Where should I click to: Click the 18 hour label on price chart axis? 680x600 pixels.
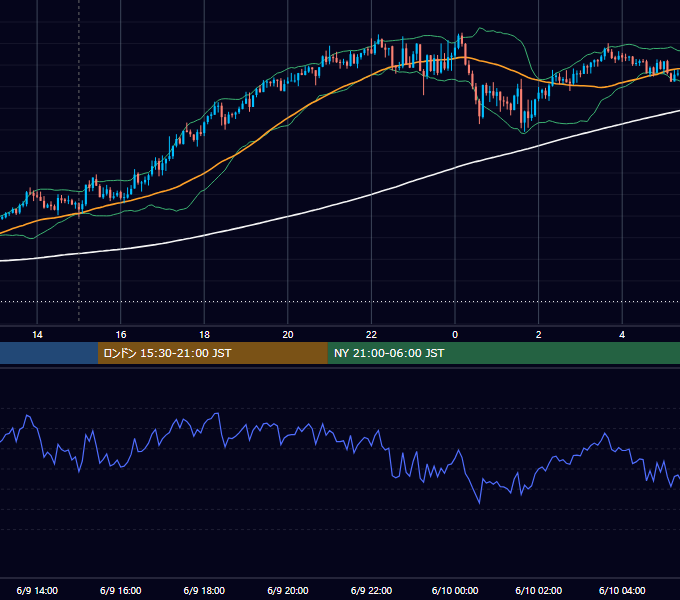pos(204,335)
